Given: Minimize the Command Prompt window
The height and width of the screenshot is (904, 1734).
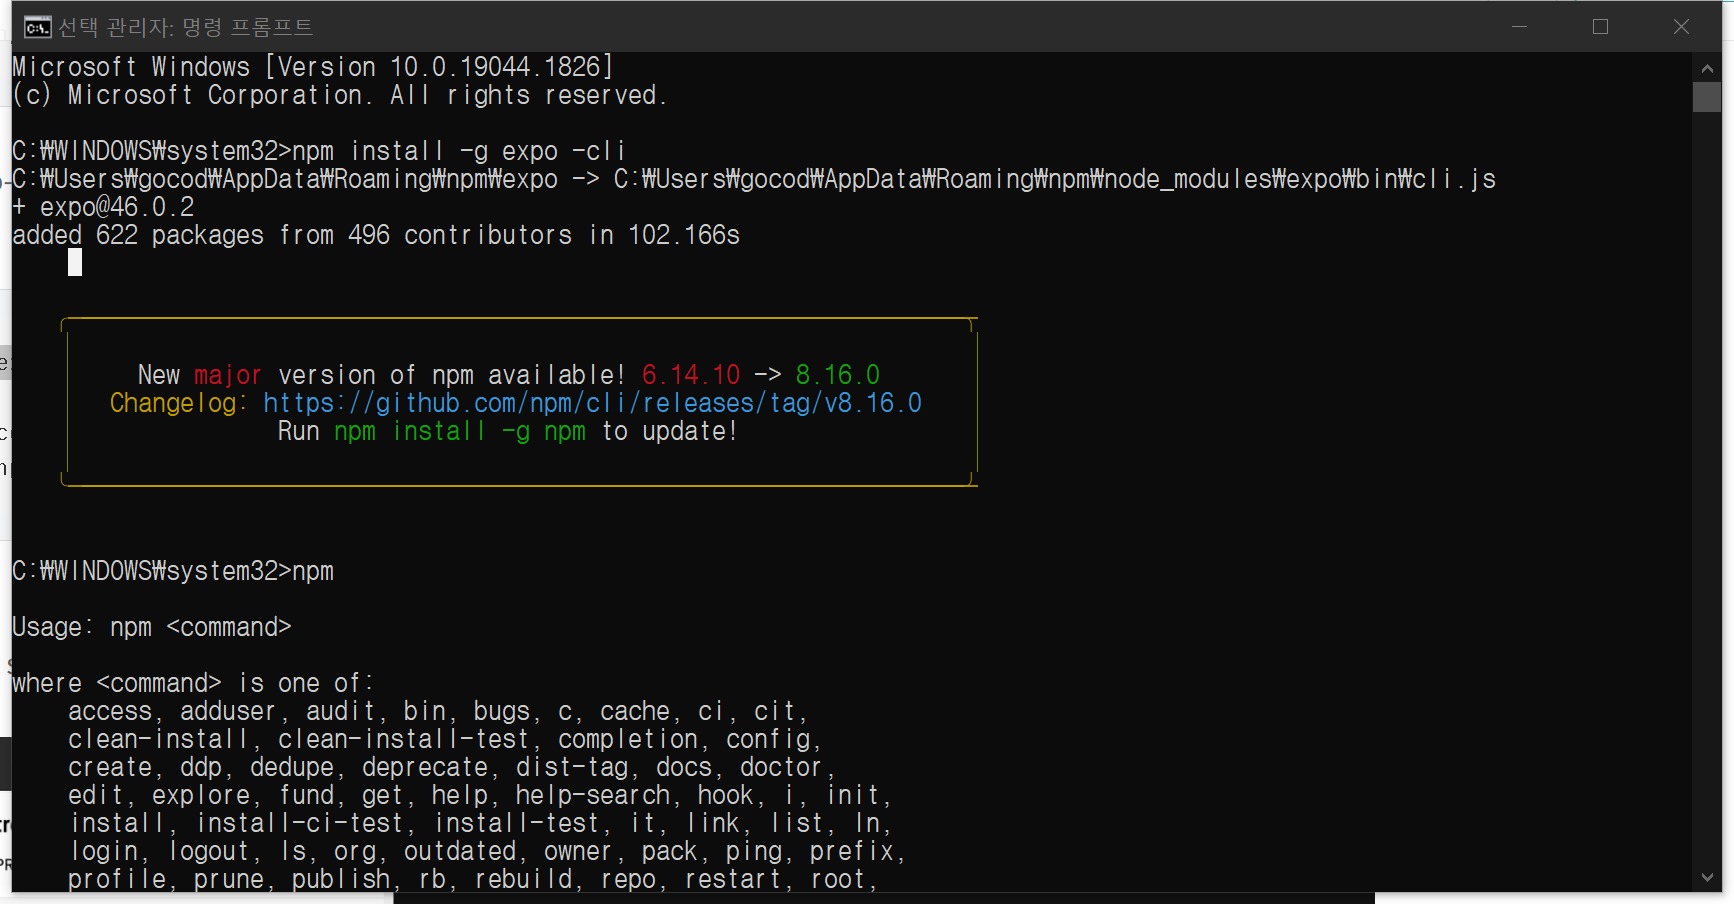Looking at the screenshot, I should (1519, 27).
